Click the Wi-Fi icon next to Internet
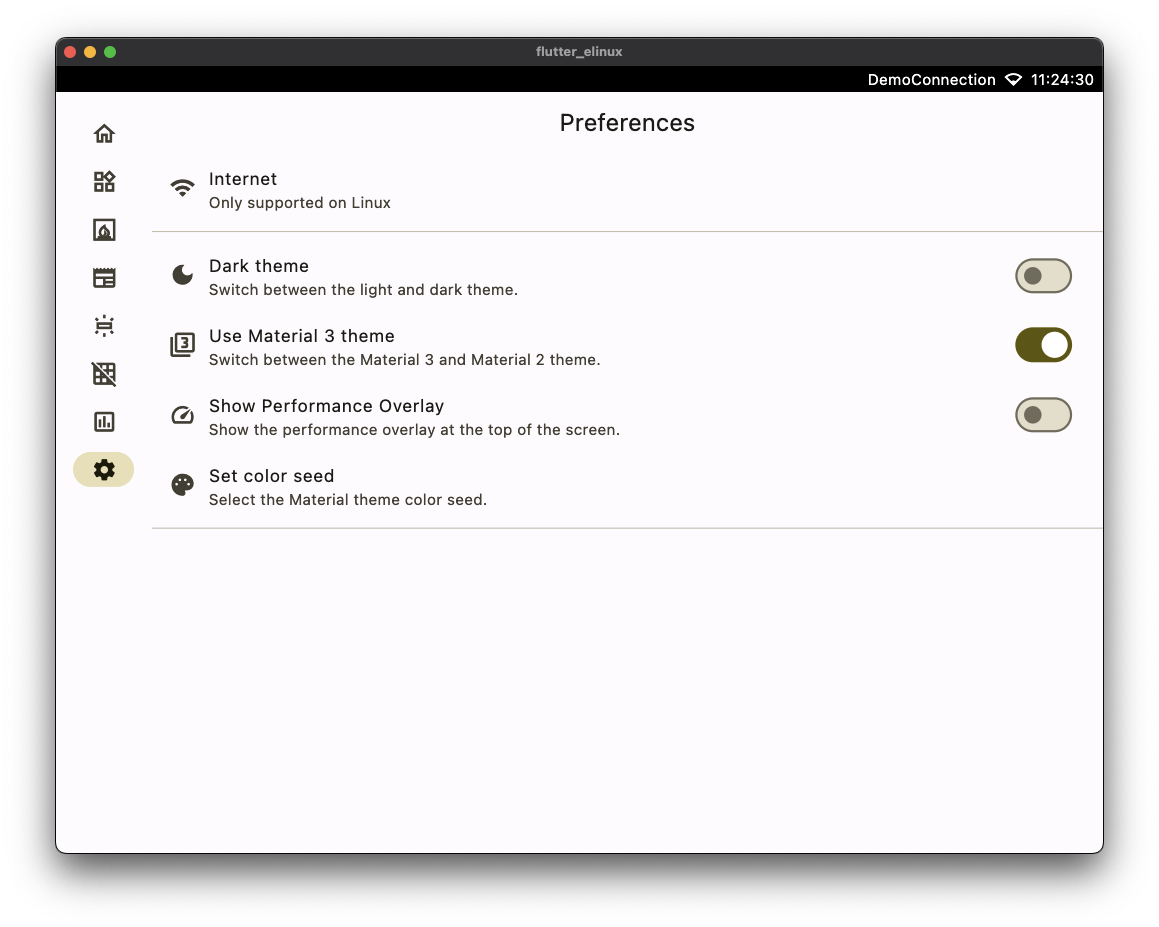The height and width of the screenshot is (927, 1159). point(183,188)
